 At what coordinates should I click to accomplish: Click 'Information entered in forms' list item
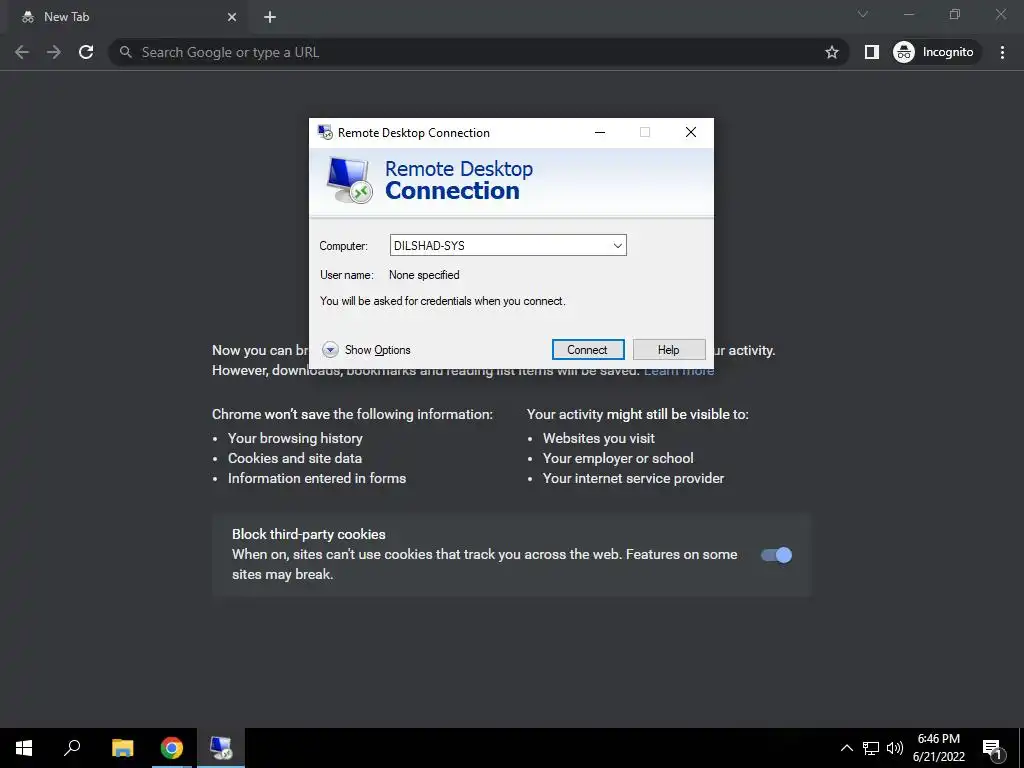tap(317, 479)
